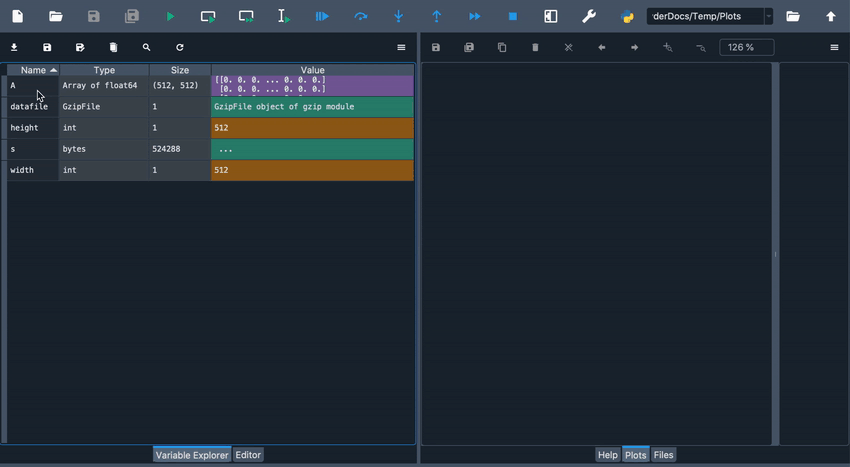Image resolution: width=850 pixels, height=467 pixels.
Task: Click the 126 % zoom level field
Action: [746, 47]
